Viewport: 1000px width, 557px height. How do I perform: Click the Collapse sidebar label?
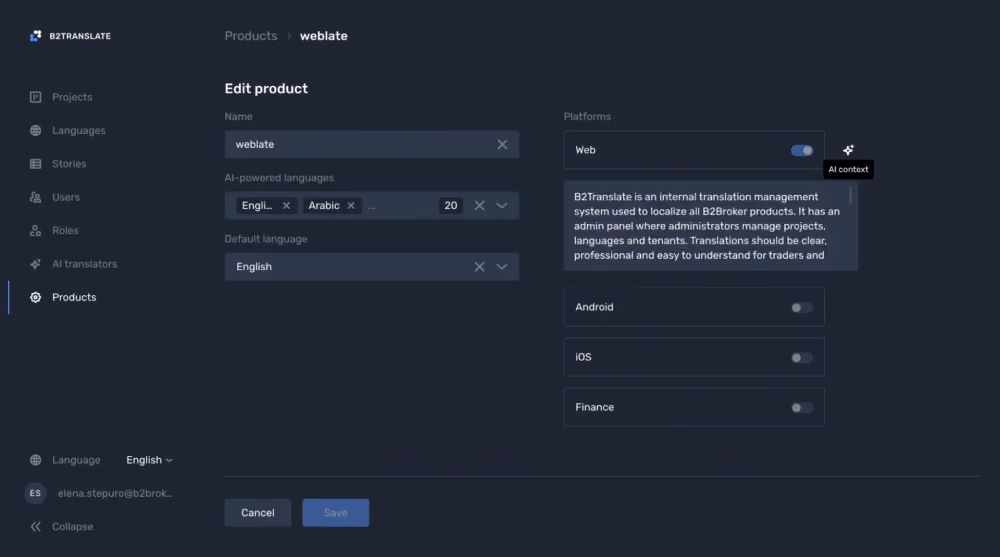coord(72,526)
